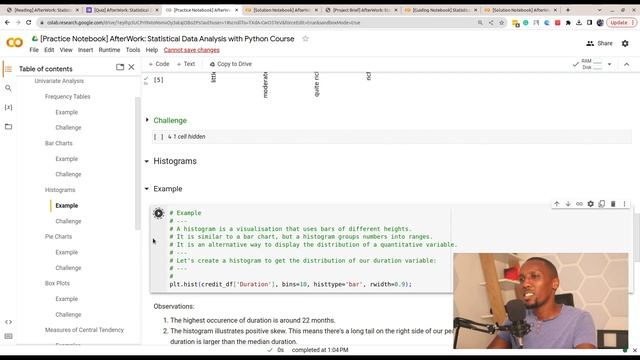Image resolution: width=640 pixels, height=360 pixels.
Task: Open the Variables {x} panel
Action: pos(8,107)
